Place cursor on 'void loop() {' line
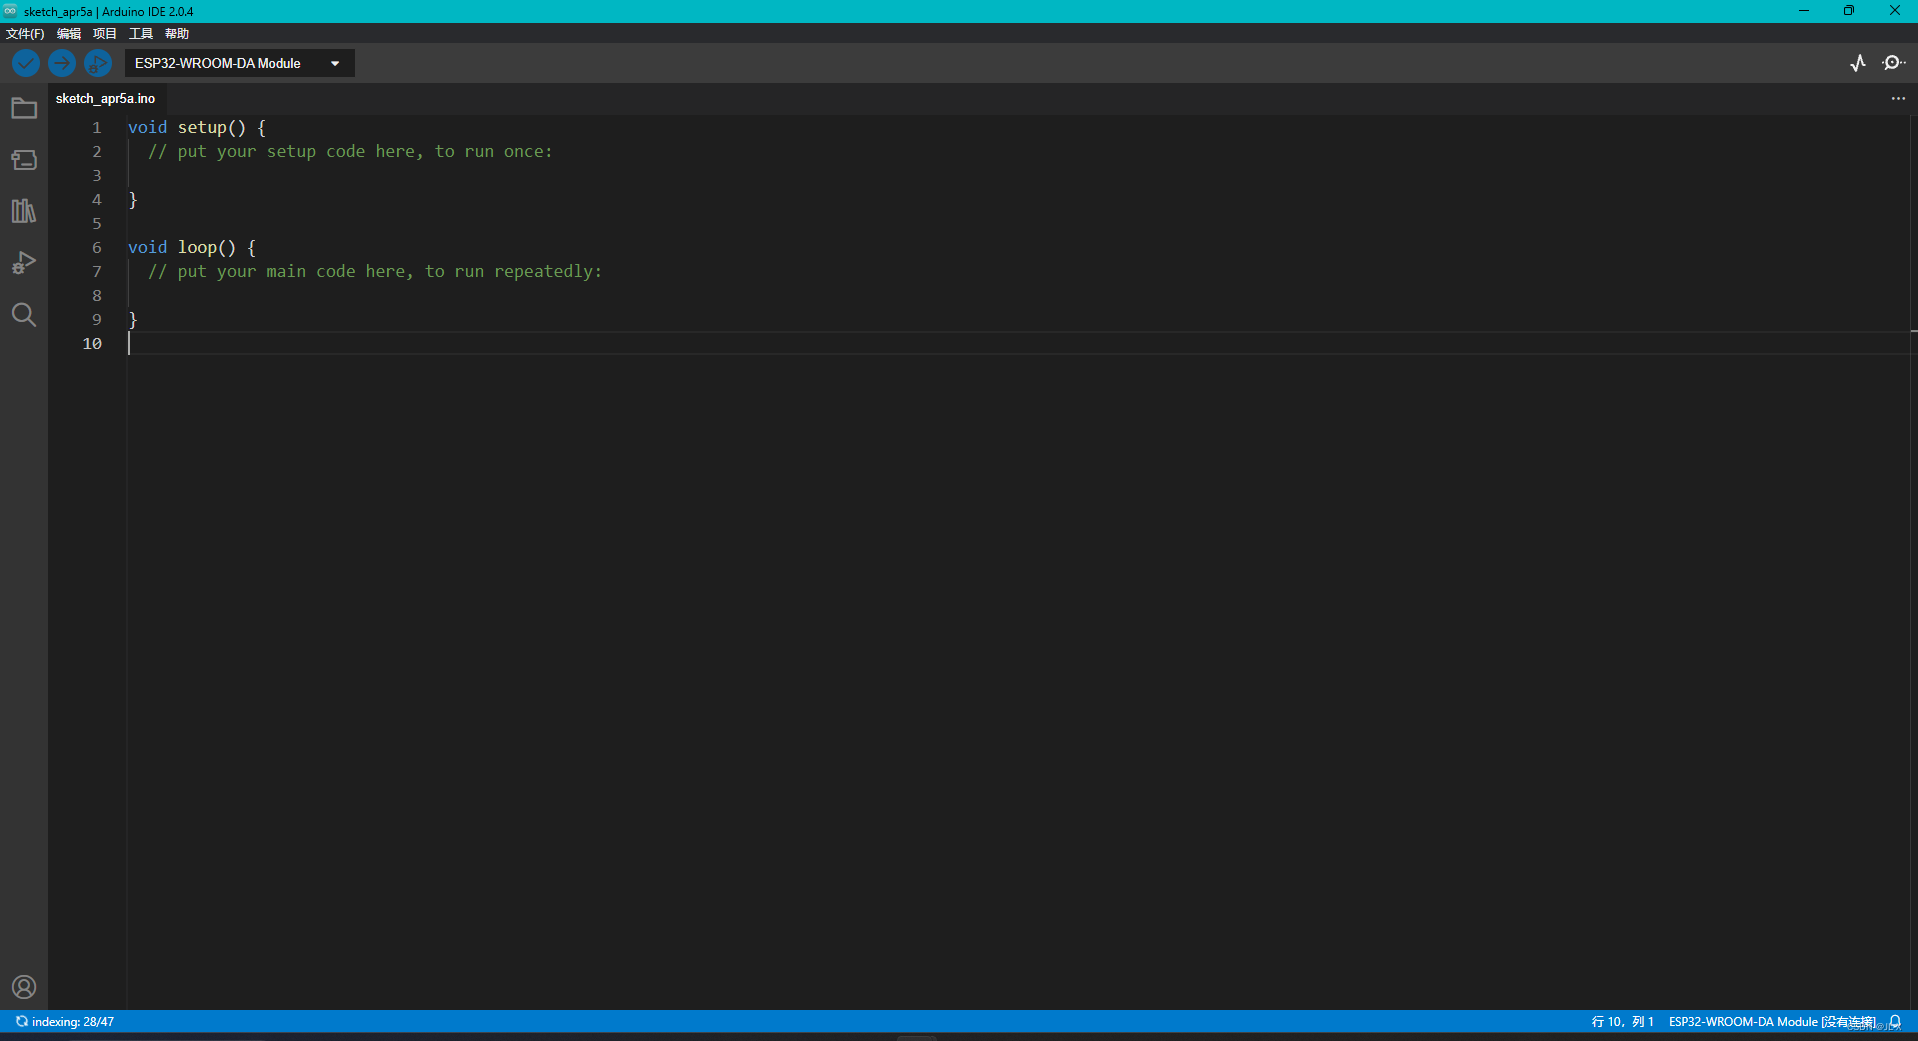The height and width of the screenshot is (1041, 1918). [192, 247]
